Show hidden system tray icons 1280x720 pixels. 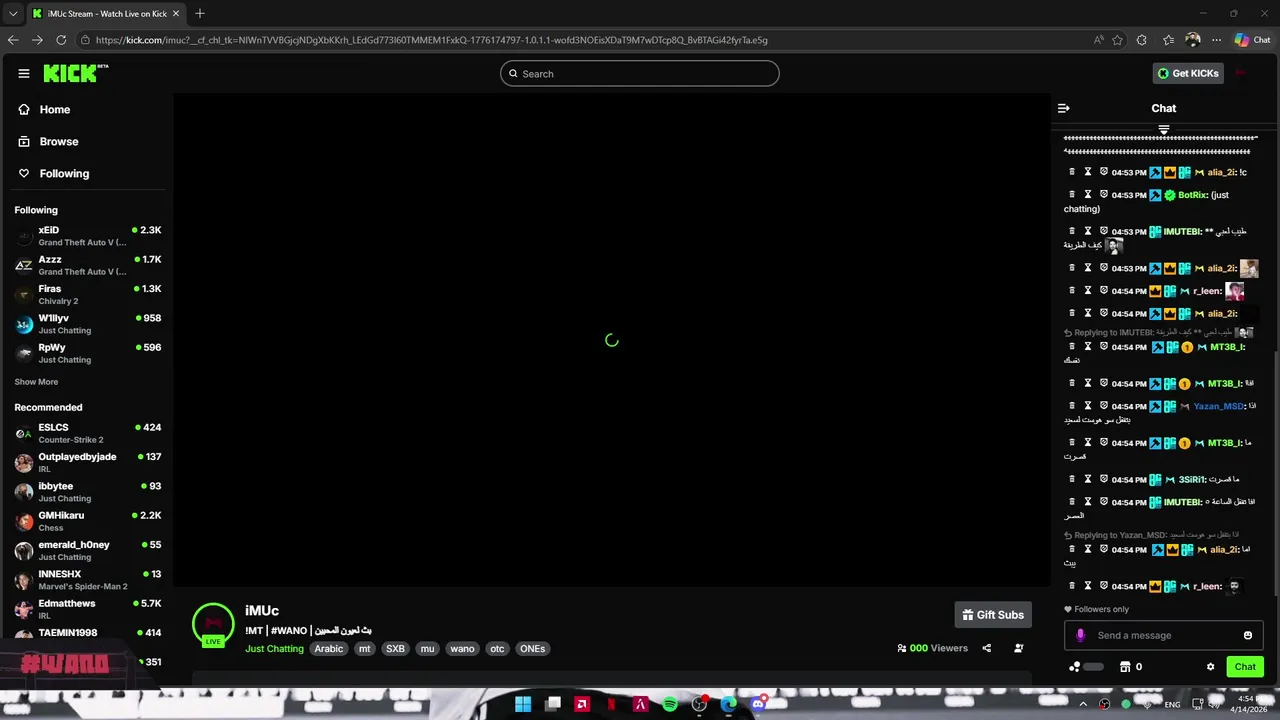tap(1083, 704)
